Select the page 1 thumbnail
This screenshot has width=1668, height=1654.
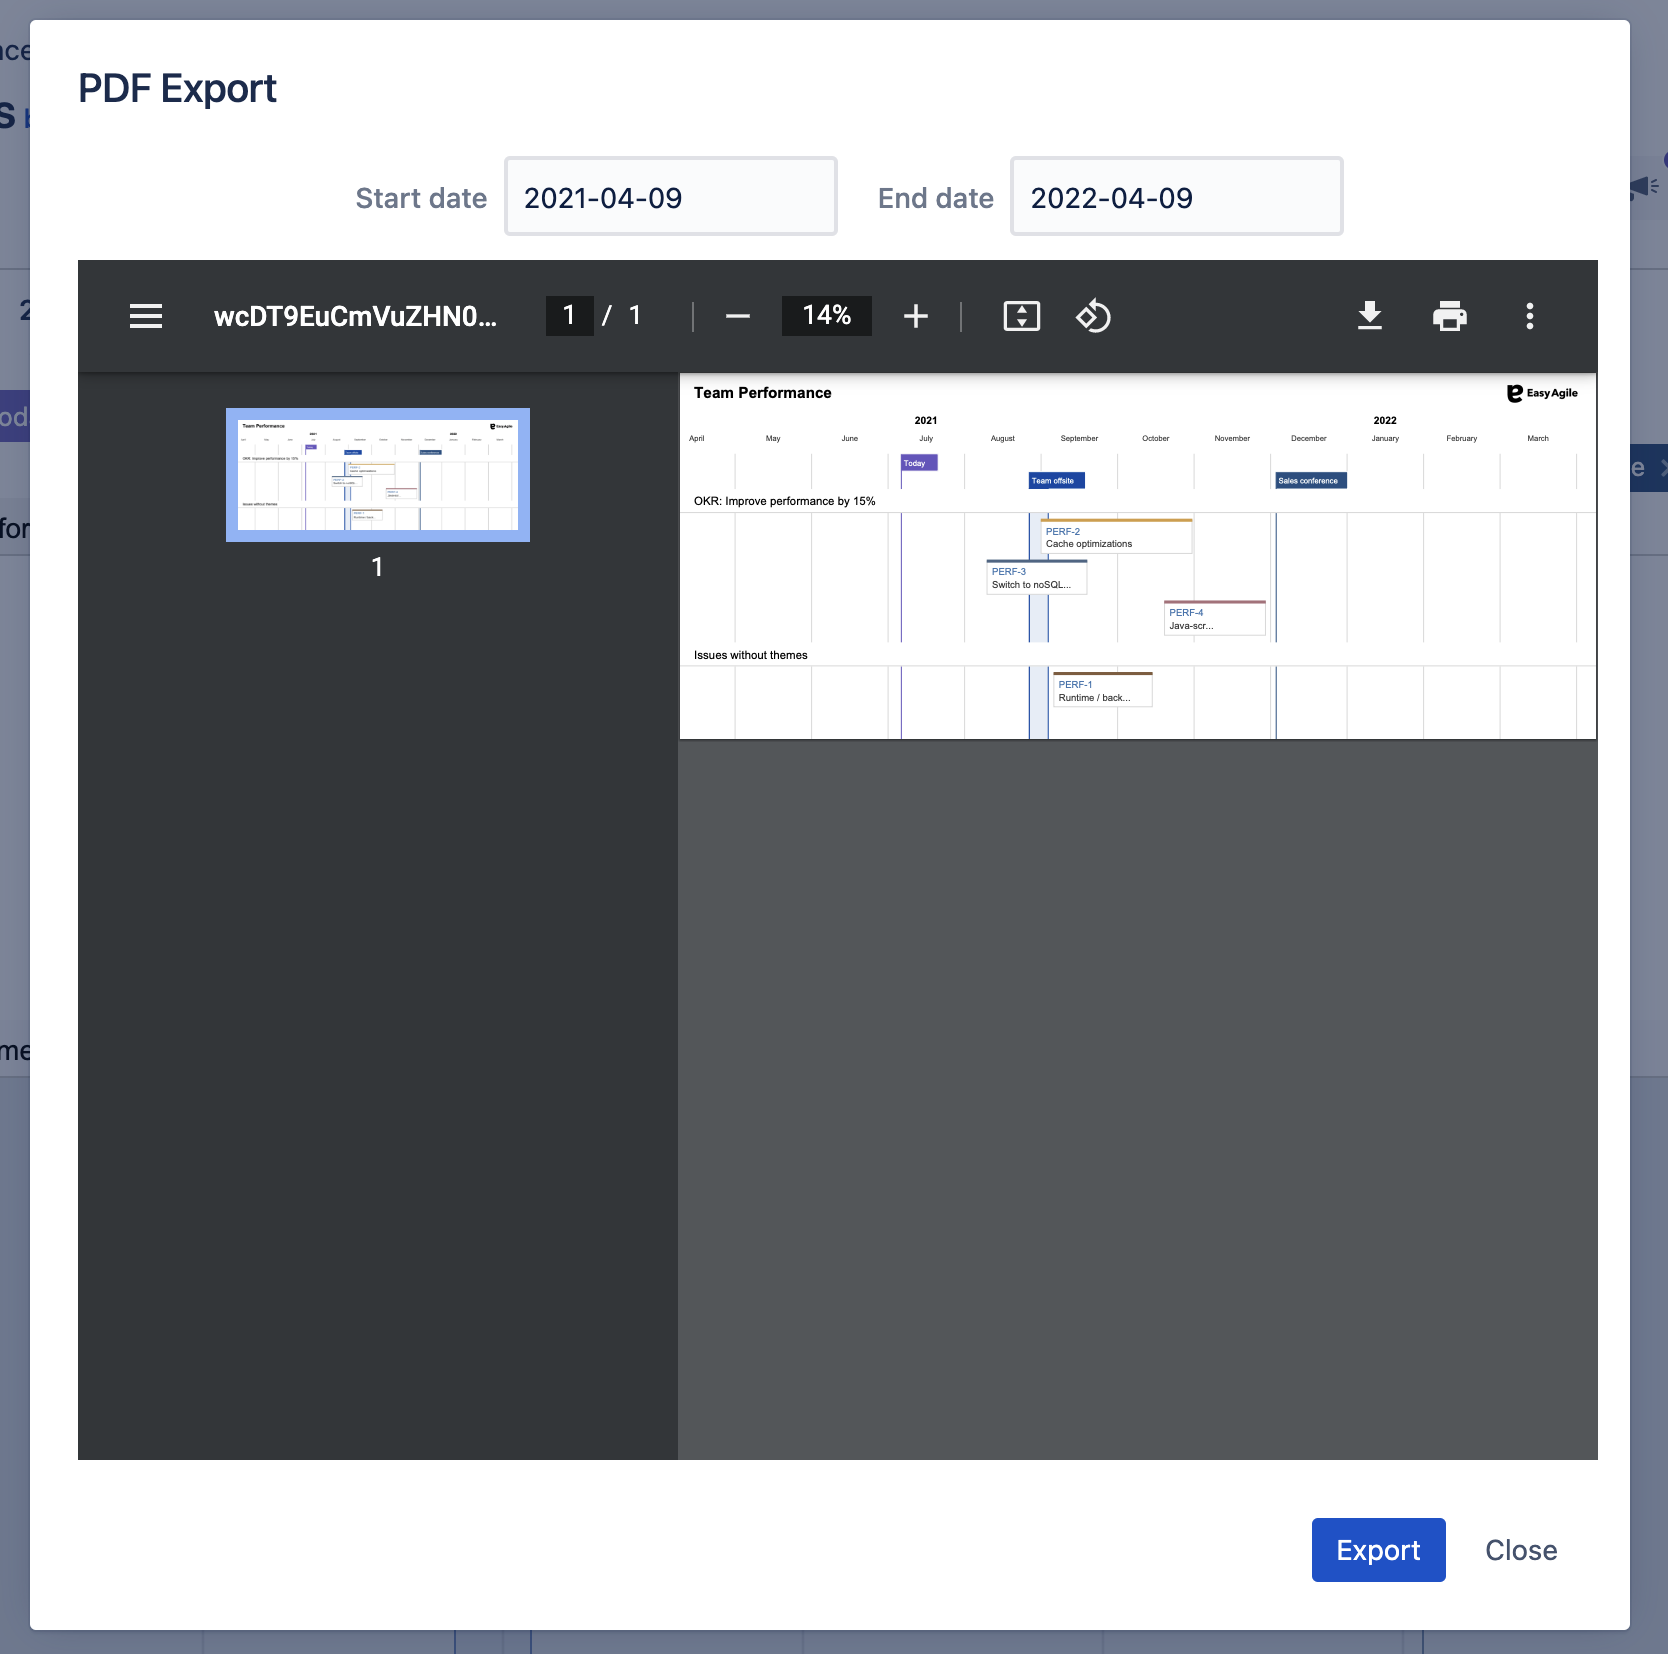(378, 475)
